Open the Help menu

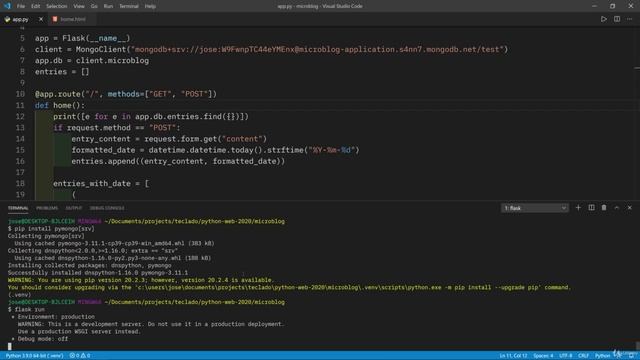pyautogui.click(x=150, y=6)
